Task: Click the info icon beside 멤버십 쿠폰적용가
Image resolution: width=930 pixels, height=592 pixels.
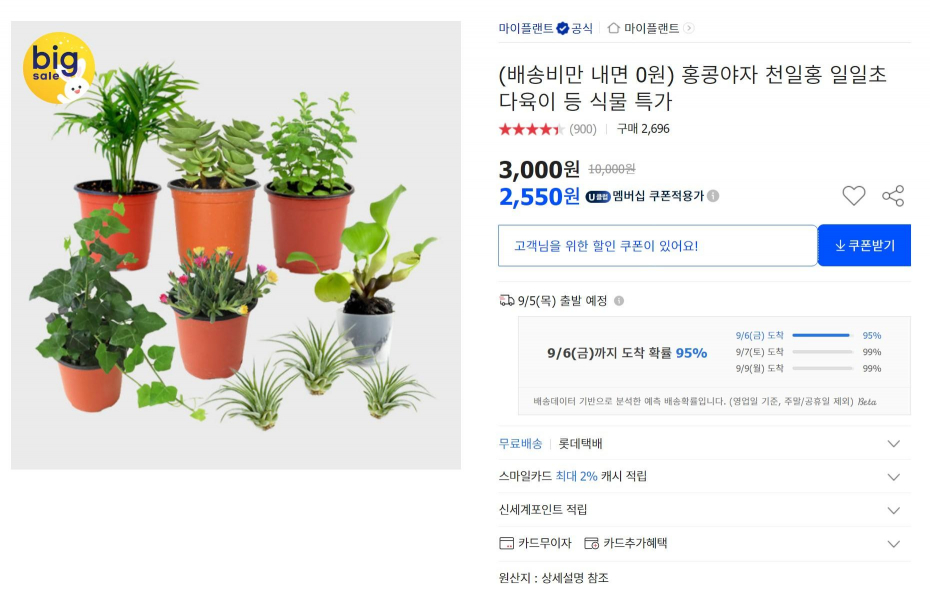Action: (712, 196)
